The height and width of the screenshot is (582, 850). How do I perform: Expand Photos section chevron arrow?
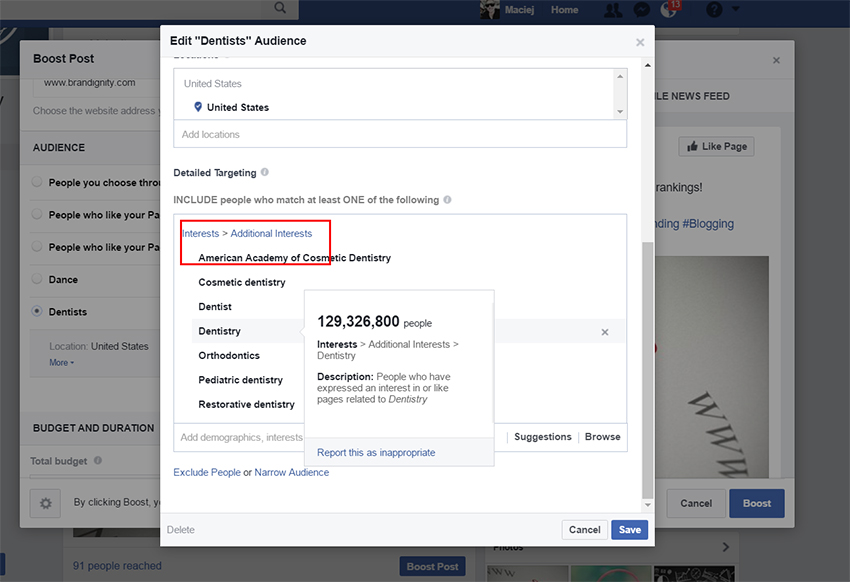(x=725, y=547)
